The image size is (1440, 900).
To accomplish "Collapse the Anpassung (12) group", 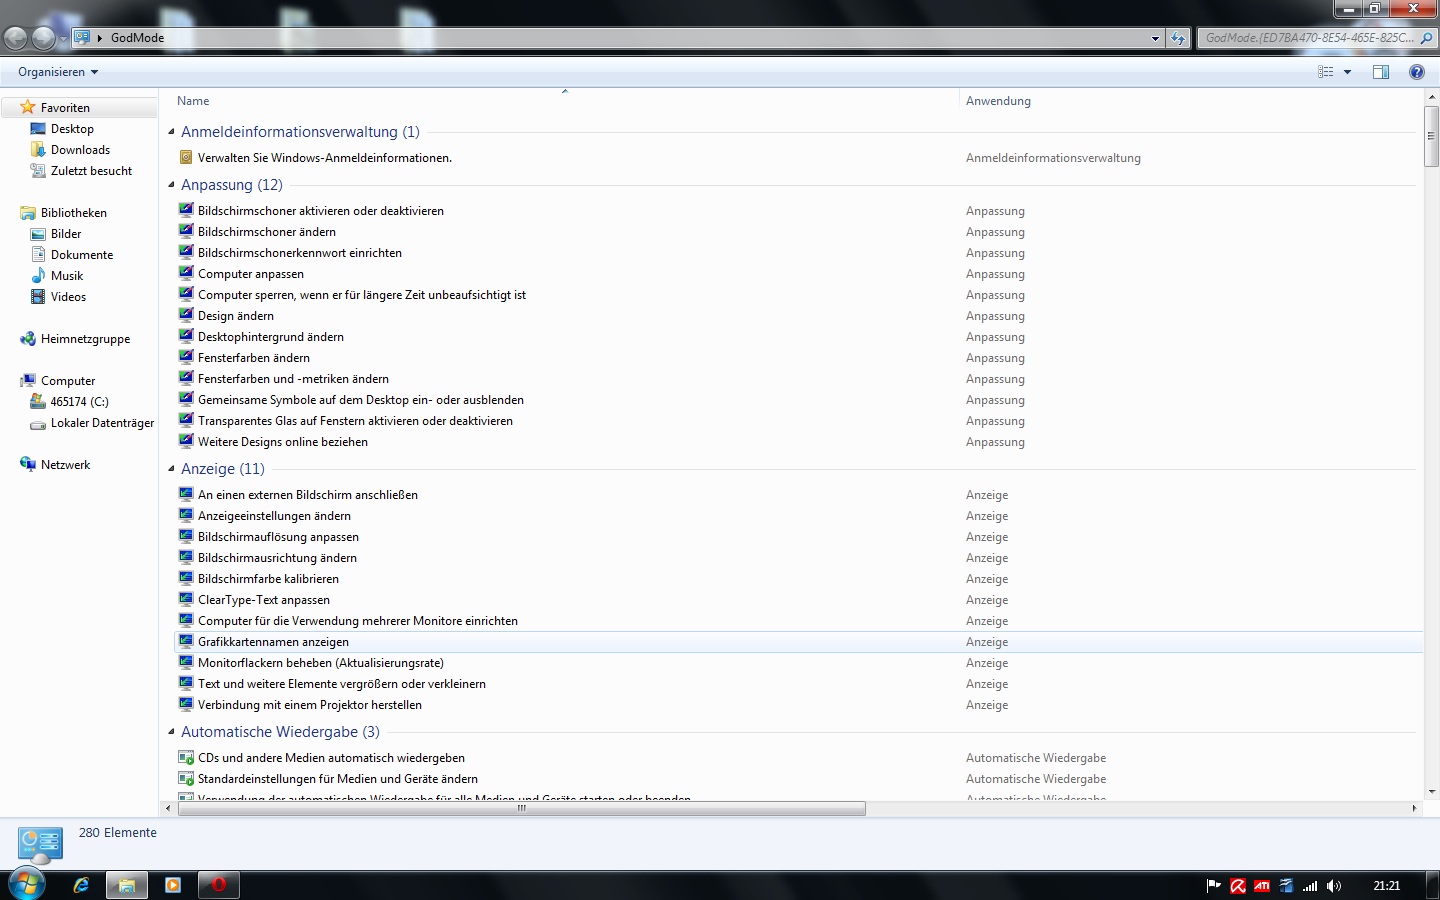I will pos(172,185).
